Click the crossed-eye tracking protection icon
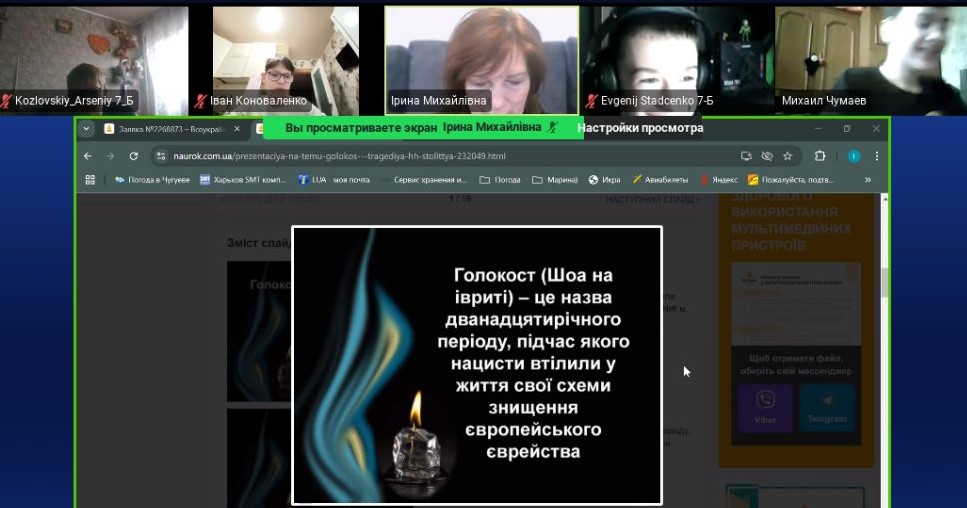 coord(767,156)
